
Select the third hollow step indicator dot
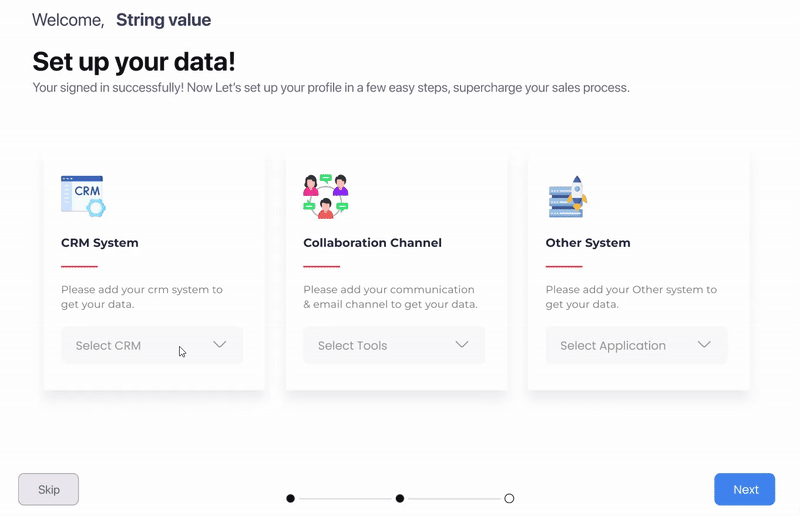tap(509, 499)
